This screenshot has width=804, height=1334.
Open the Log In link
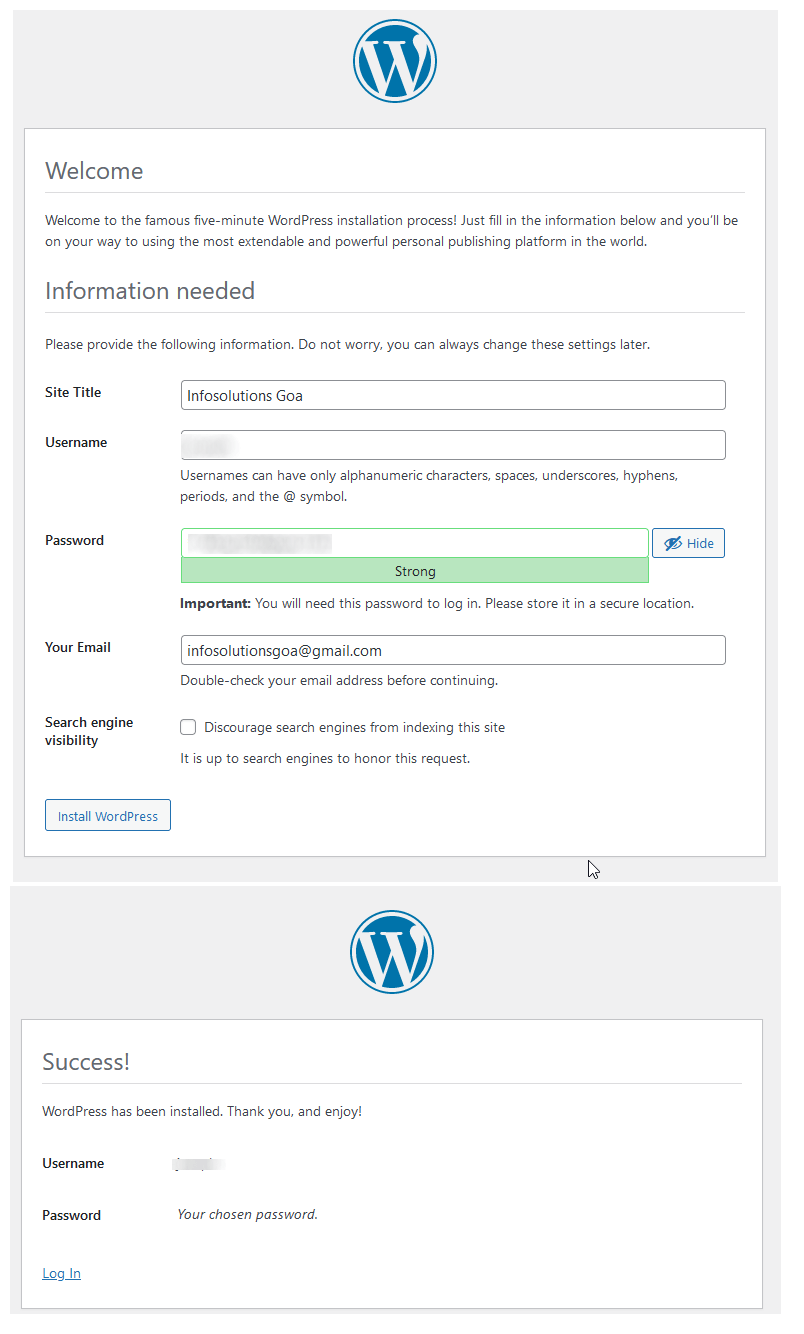[61, 1273]
